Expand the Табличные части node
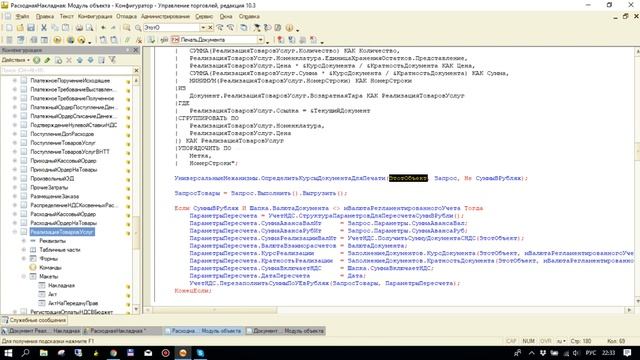Screen dimensions: 640x360 coord(24,249)
